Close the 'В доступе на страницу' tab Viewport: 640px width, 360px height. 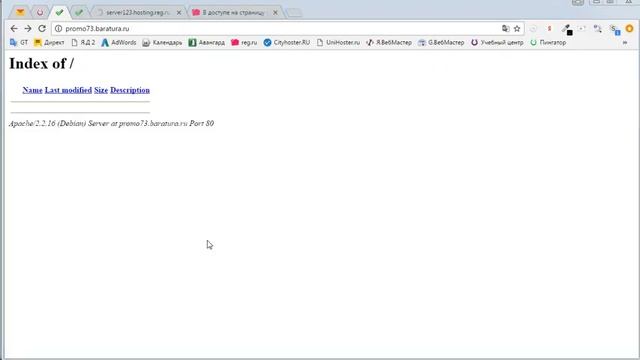[x=276, y=13]
